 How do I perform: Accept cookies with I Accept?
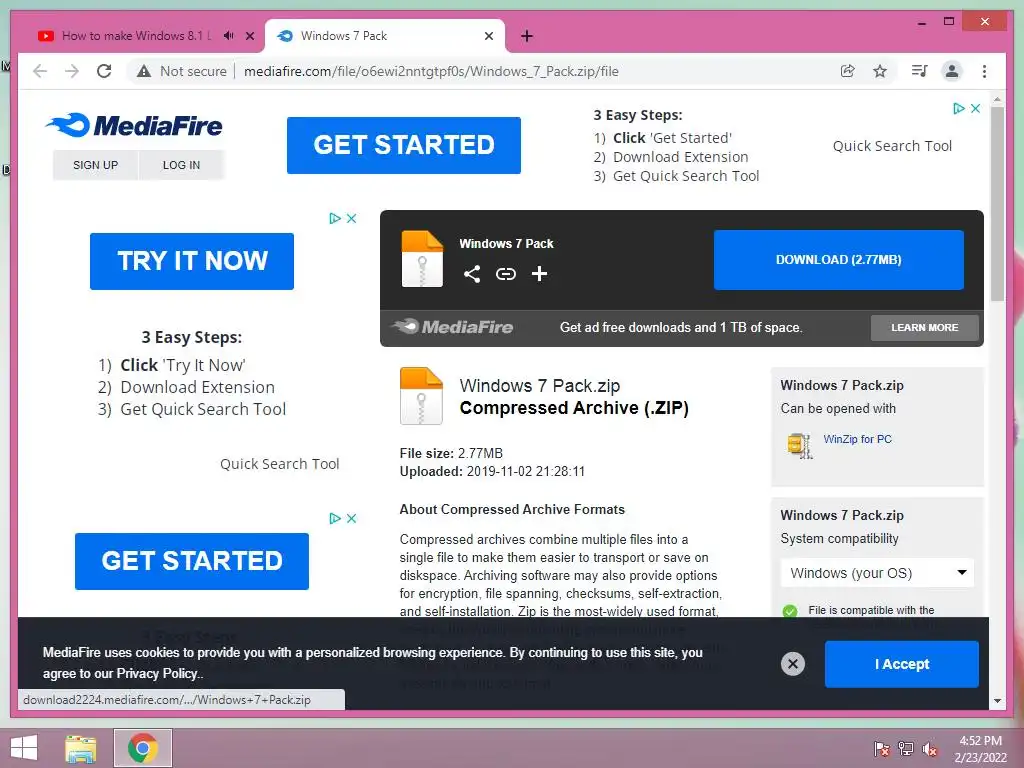pos(901,664)
